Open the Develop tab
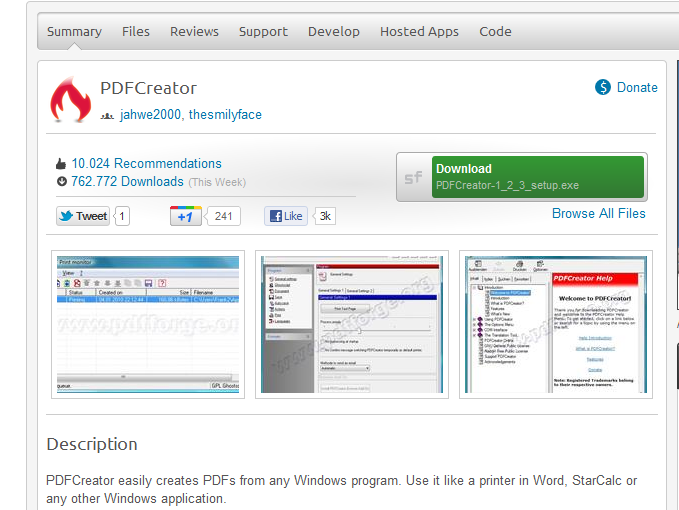 click(333, 32)
